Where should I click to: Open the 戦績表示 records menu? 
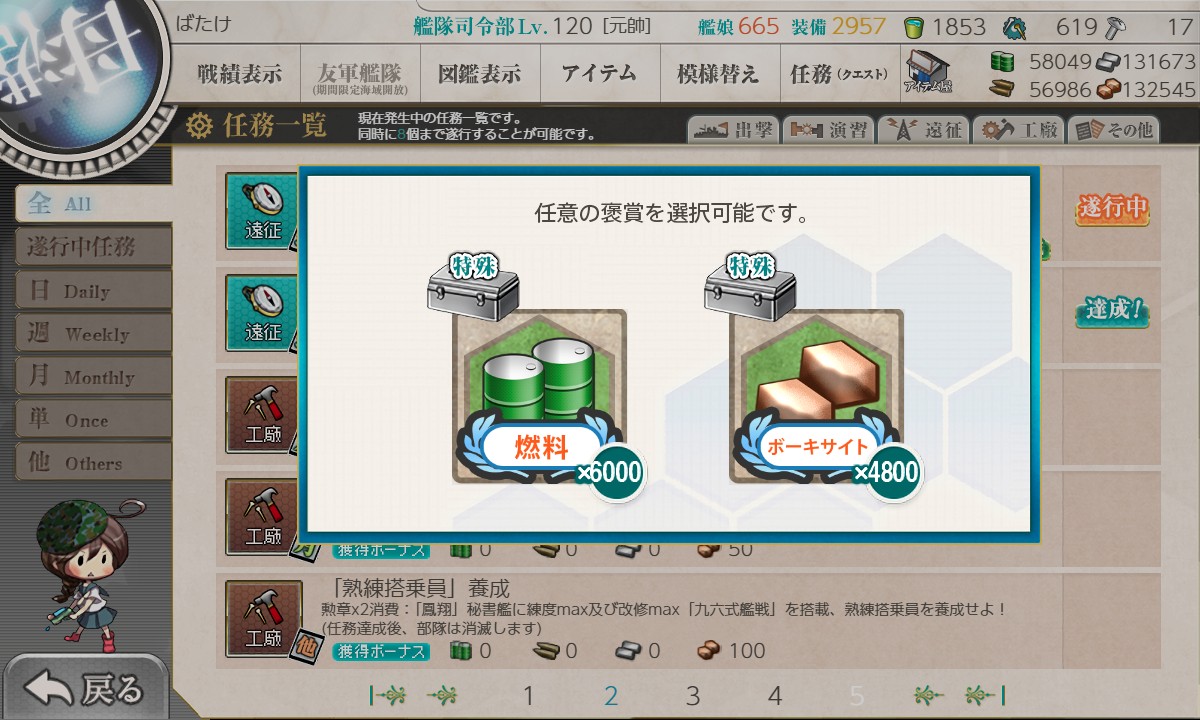coord(238,74)
